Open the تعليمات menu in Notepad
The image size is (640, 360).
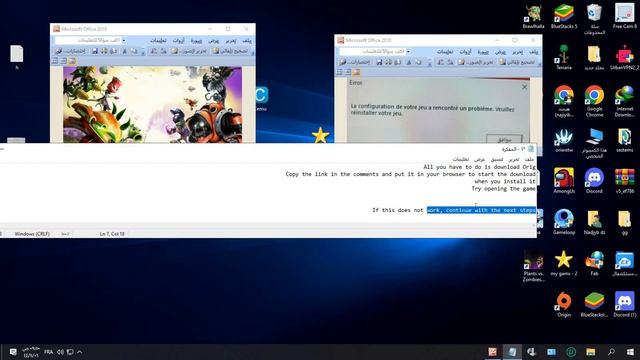point(461,159)
